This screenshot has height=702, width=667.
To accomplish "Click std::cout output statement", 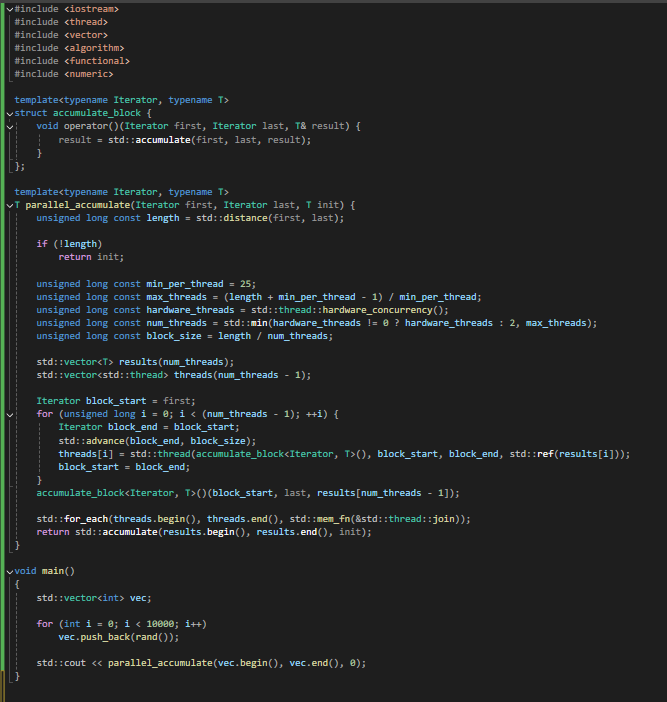I will click(201, 663).
